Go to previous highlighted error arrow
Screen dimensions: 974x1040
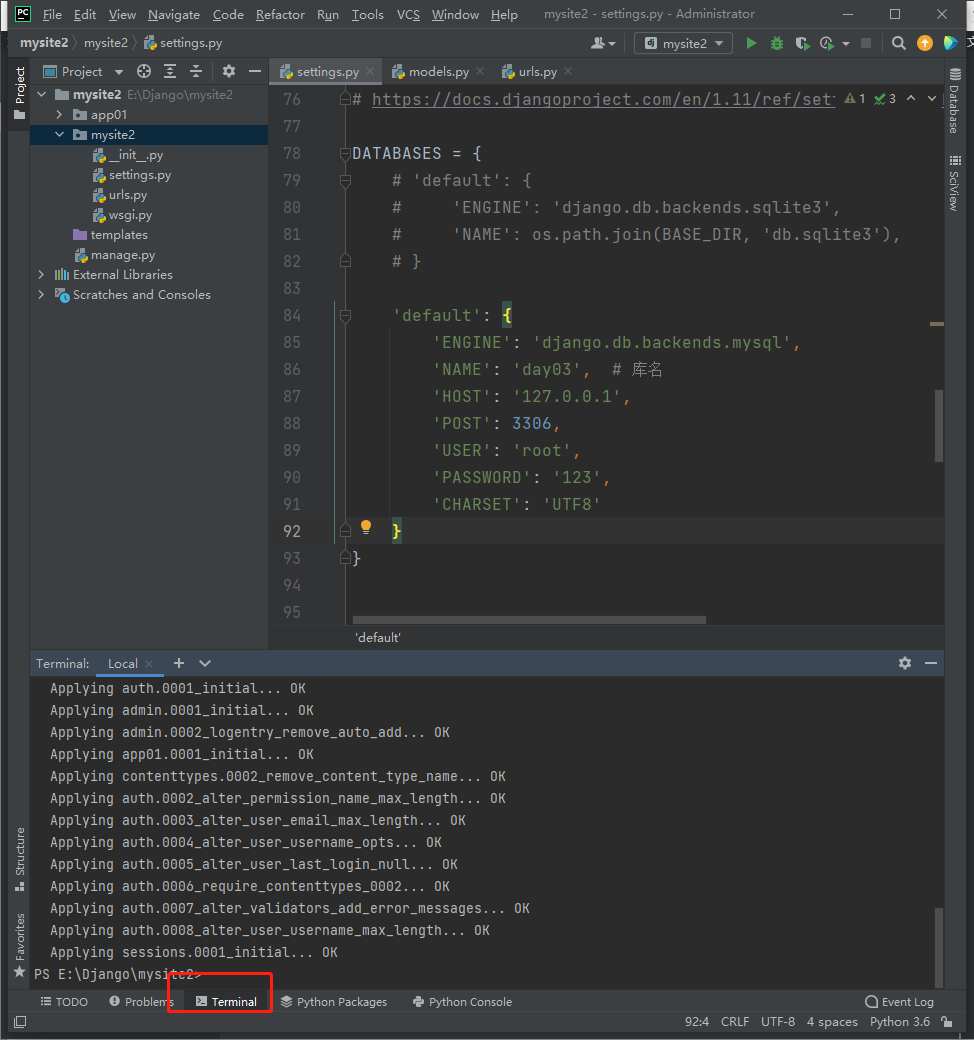[911, 98]
